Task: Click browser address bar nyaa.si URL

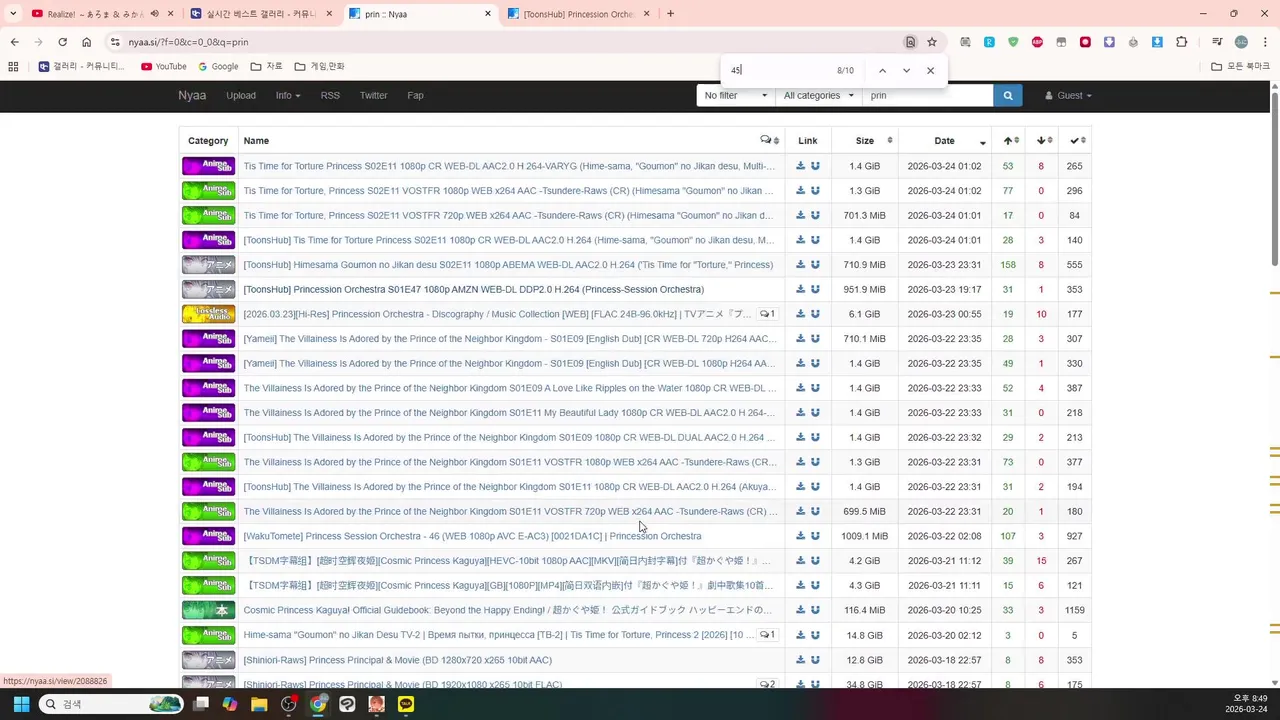Action: 188,42
